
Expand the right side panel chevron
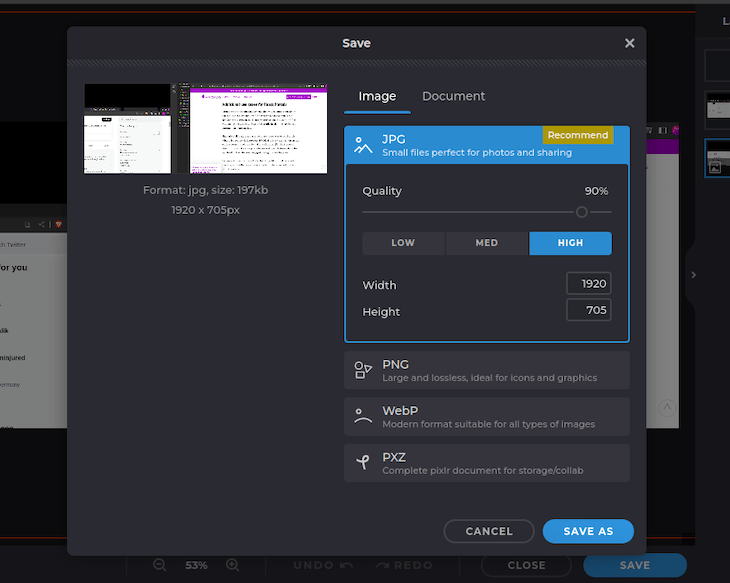(694, 275)
